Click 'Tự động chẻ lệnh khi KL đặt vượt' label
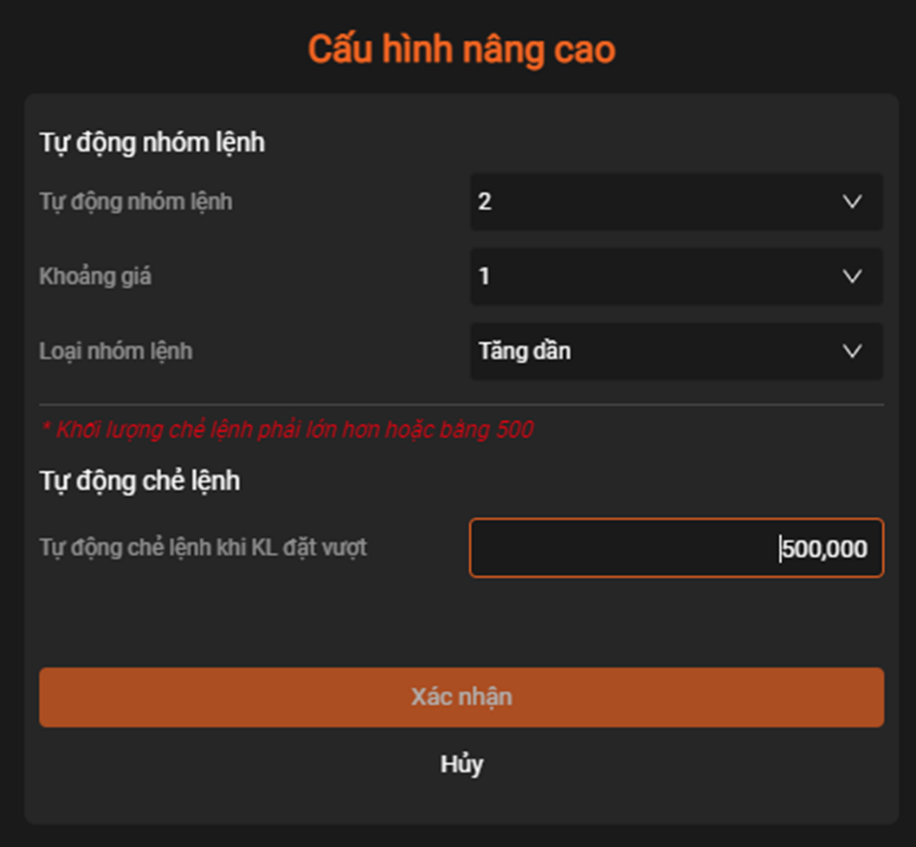This screenshot has height=847, width=916. coord(203,548)
